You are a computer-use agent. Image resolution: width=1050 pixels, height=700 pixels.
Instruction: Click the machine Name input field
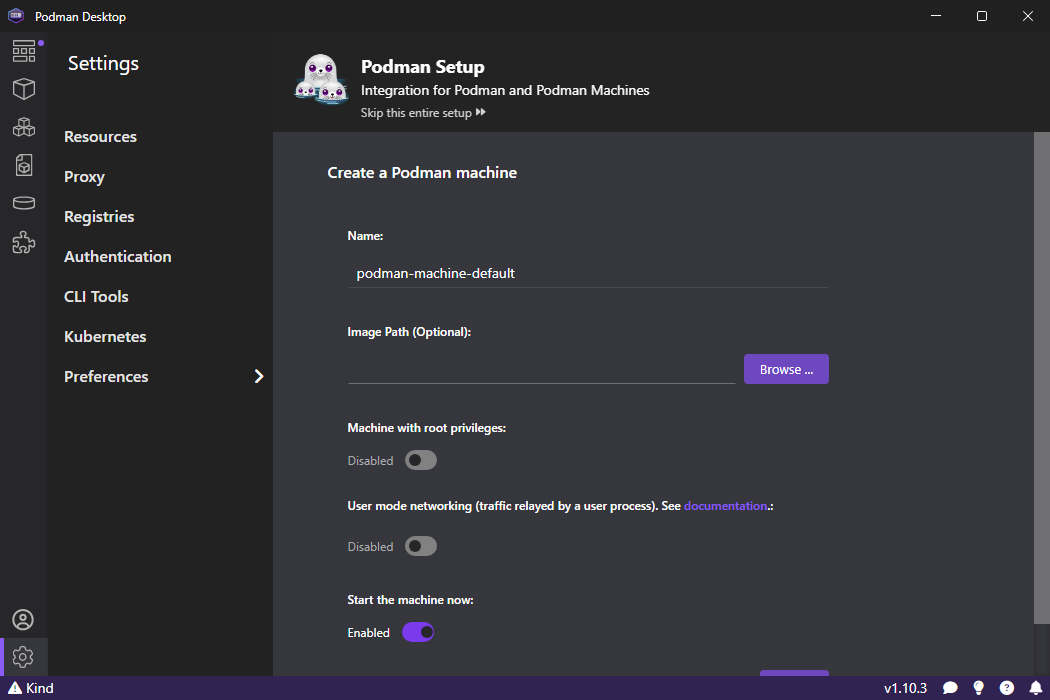pos(587,273)
